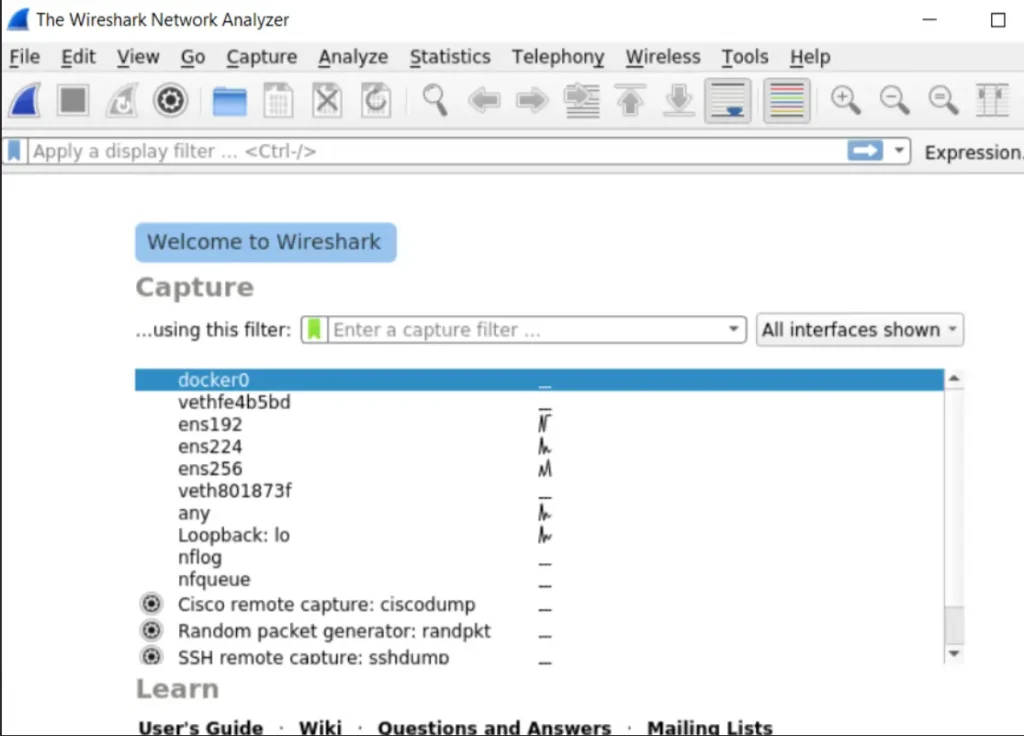
Task: Select the ens256 interface
Action: [539, 469]
